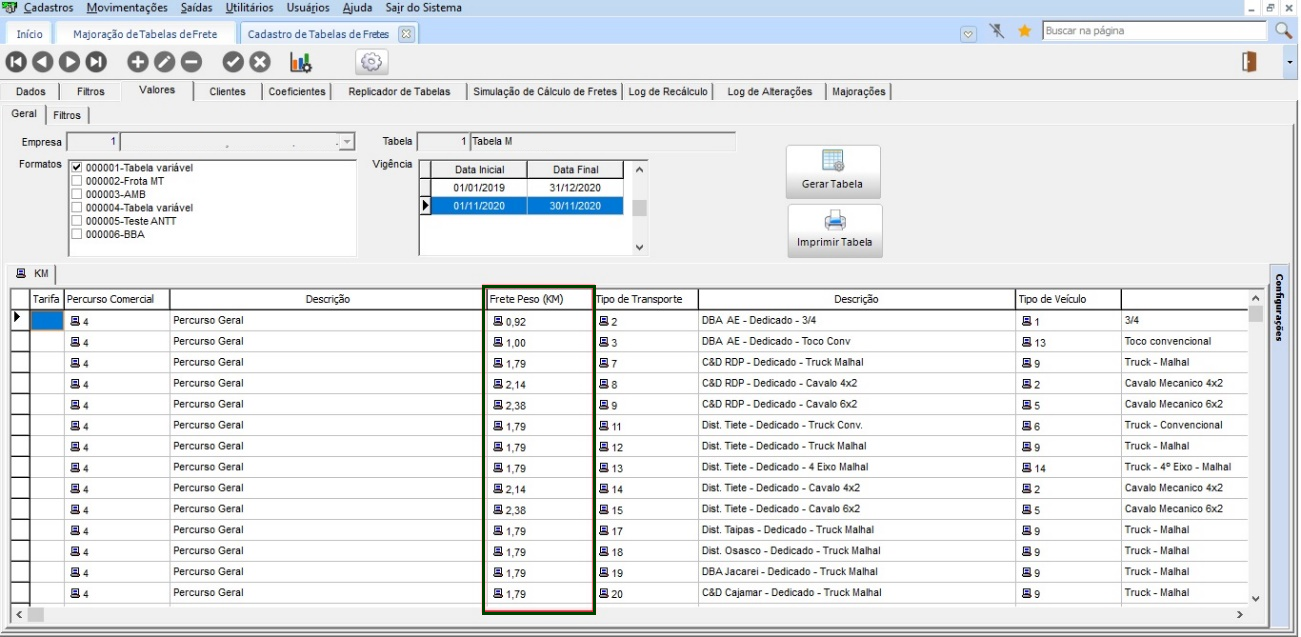Image resolution: width=1301 pixels, height=637 pixels.
Task: Go to the first record button
Action: (x=16, y=62)
